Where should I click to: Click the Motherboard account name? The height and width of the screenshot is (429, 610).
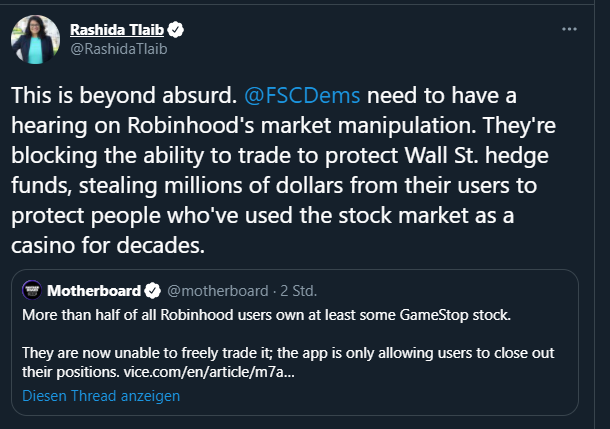[93, 291]
